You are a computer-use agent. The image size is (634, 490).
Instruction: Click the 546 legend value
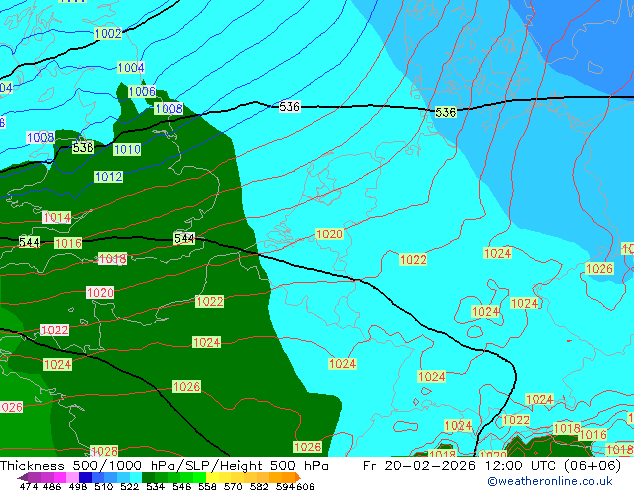click(182, 486)
